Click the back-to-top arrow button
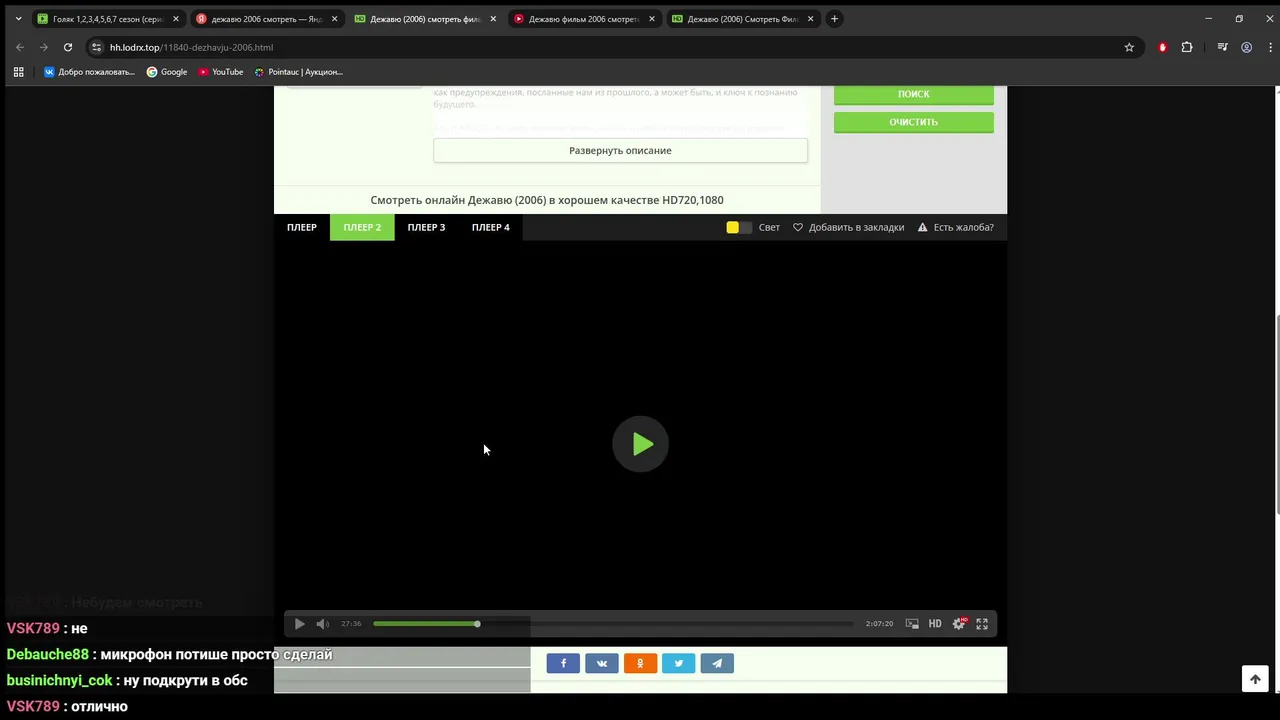 tap(1255, 679)
